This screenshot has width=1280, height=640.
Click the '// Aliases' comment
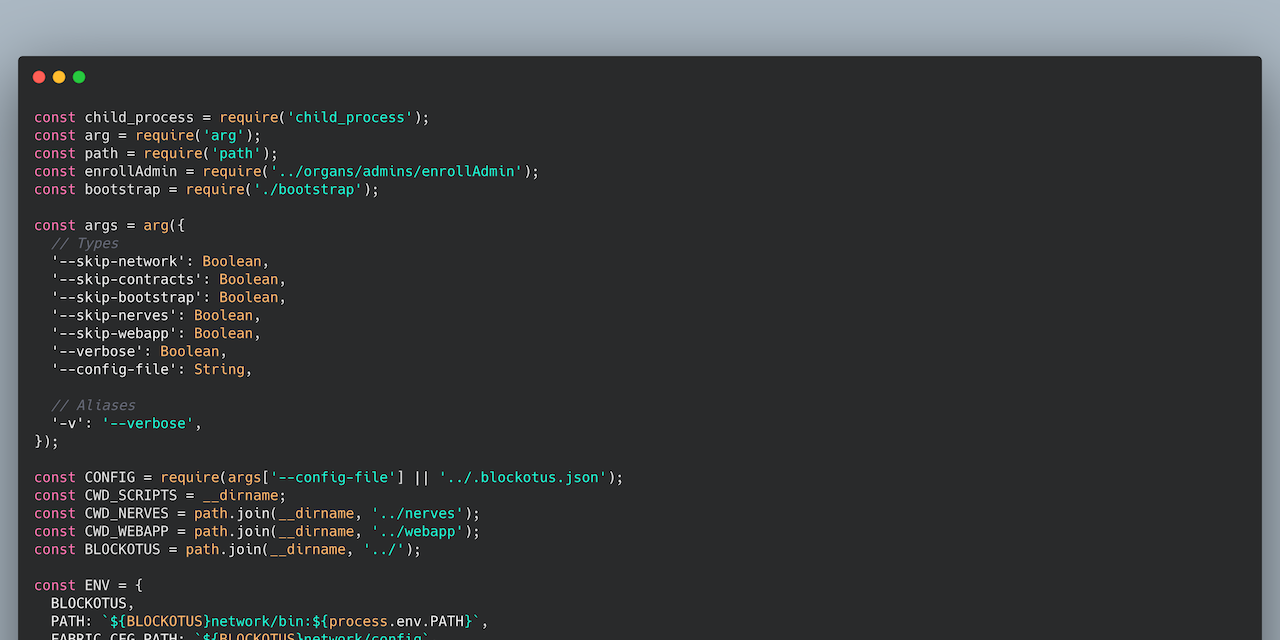click(93, 405)
